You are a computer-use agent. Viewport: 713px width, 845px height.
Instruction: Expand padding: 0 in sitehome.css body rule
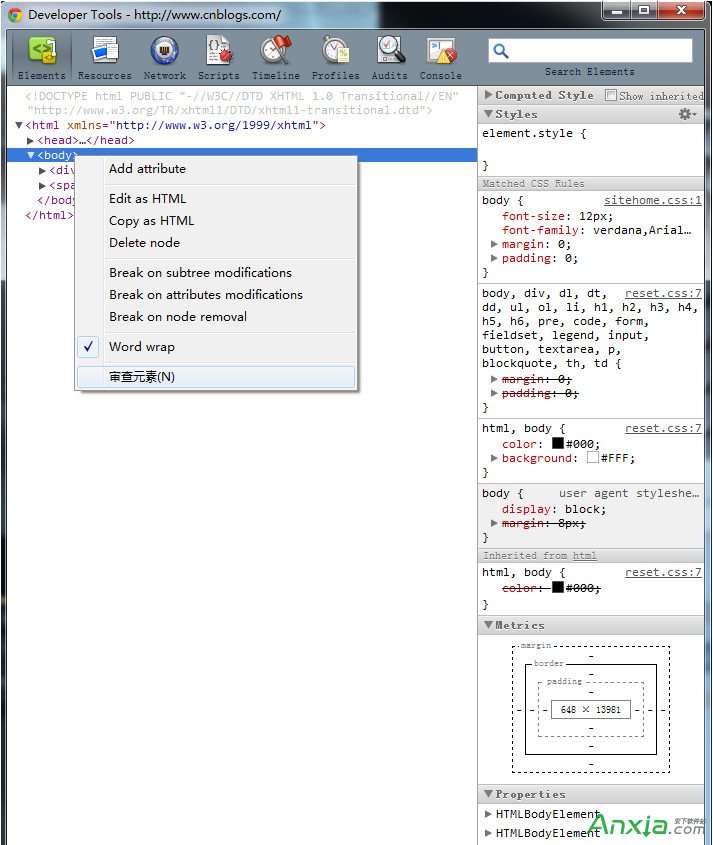(x=494, y=258)
